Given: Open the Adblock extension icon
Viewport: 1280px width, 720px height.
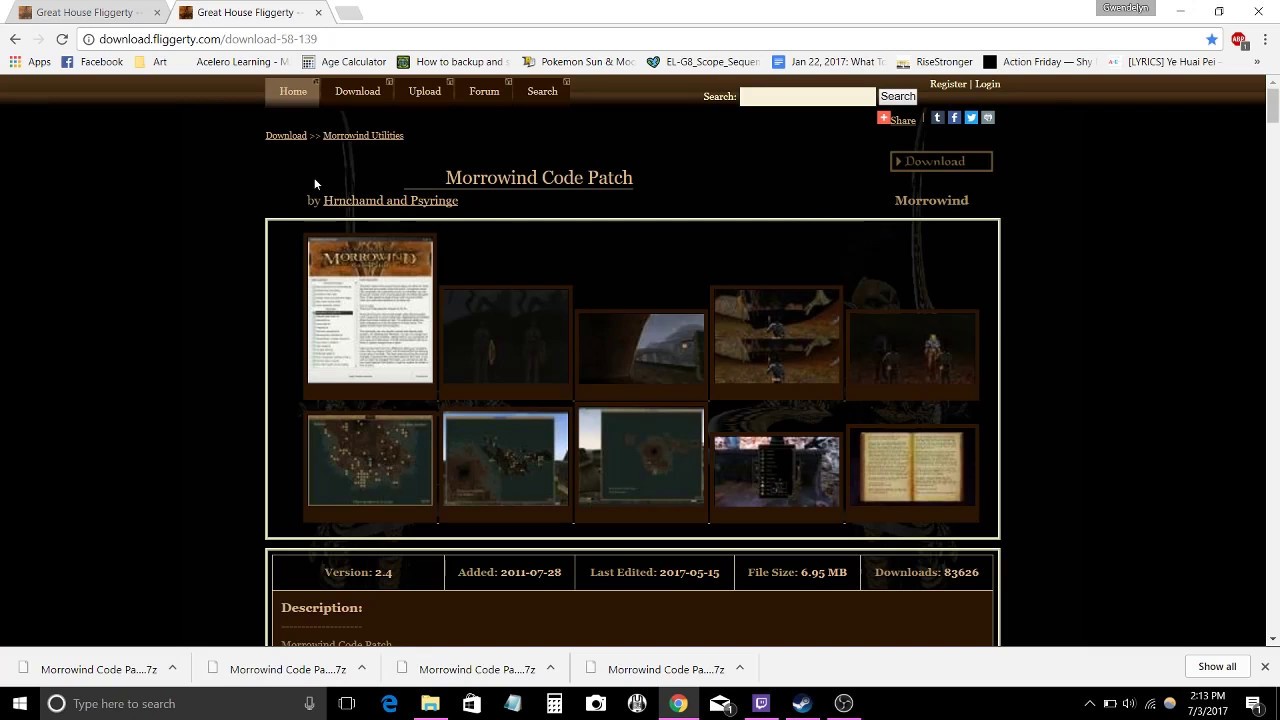Looking at the screenshot, I should [x=1239, y=40].
